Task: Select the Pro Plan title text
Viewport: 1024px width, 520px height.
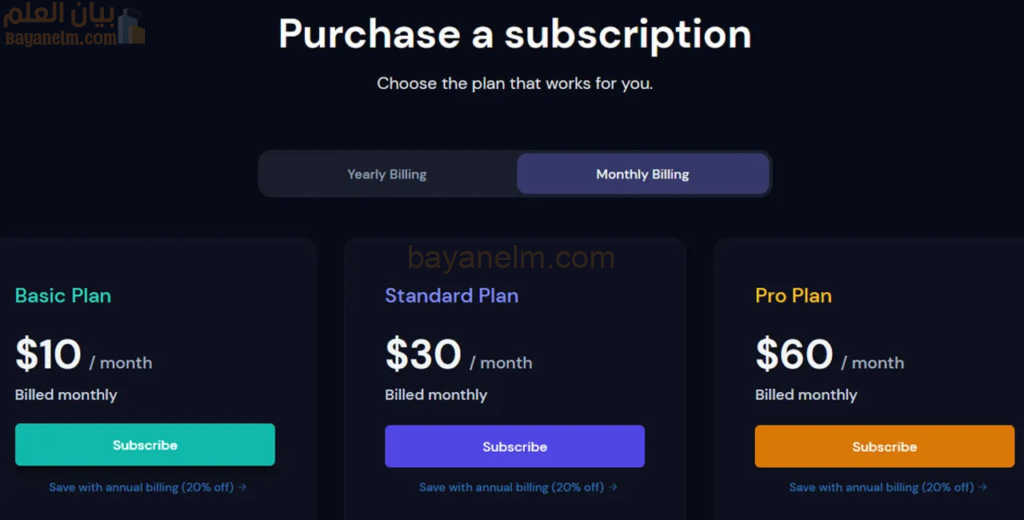Action: pos(793,295)
